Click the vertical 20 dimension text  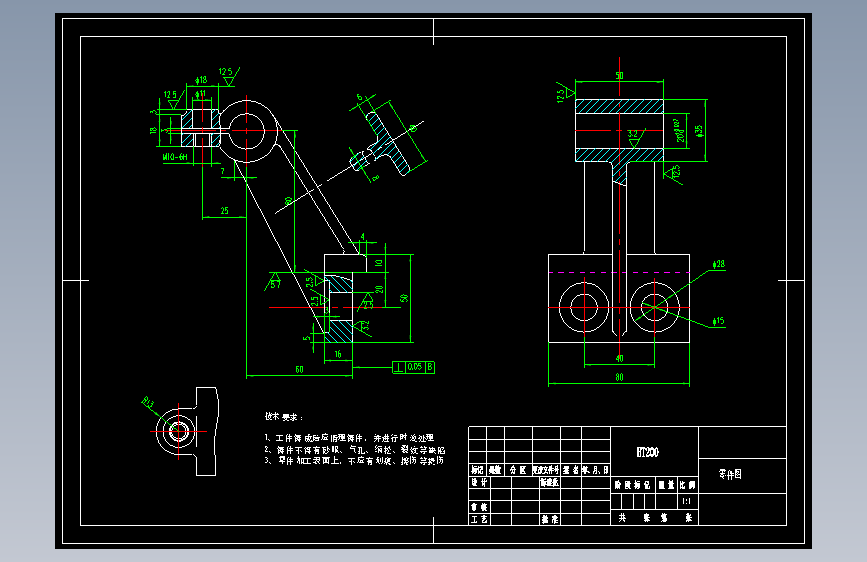coord(379,289)
